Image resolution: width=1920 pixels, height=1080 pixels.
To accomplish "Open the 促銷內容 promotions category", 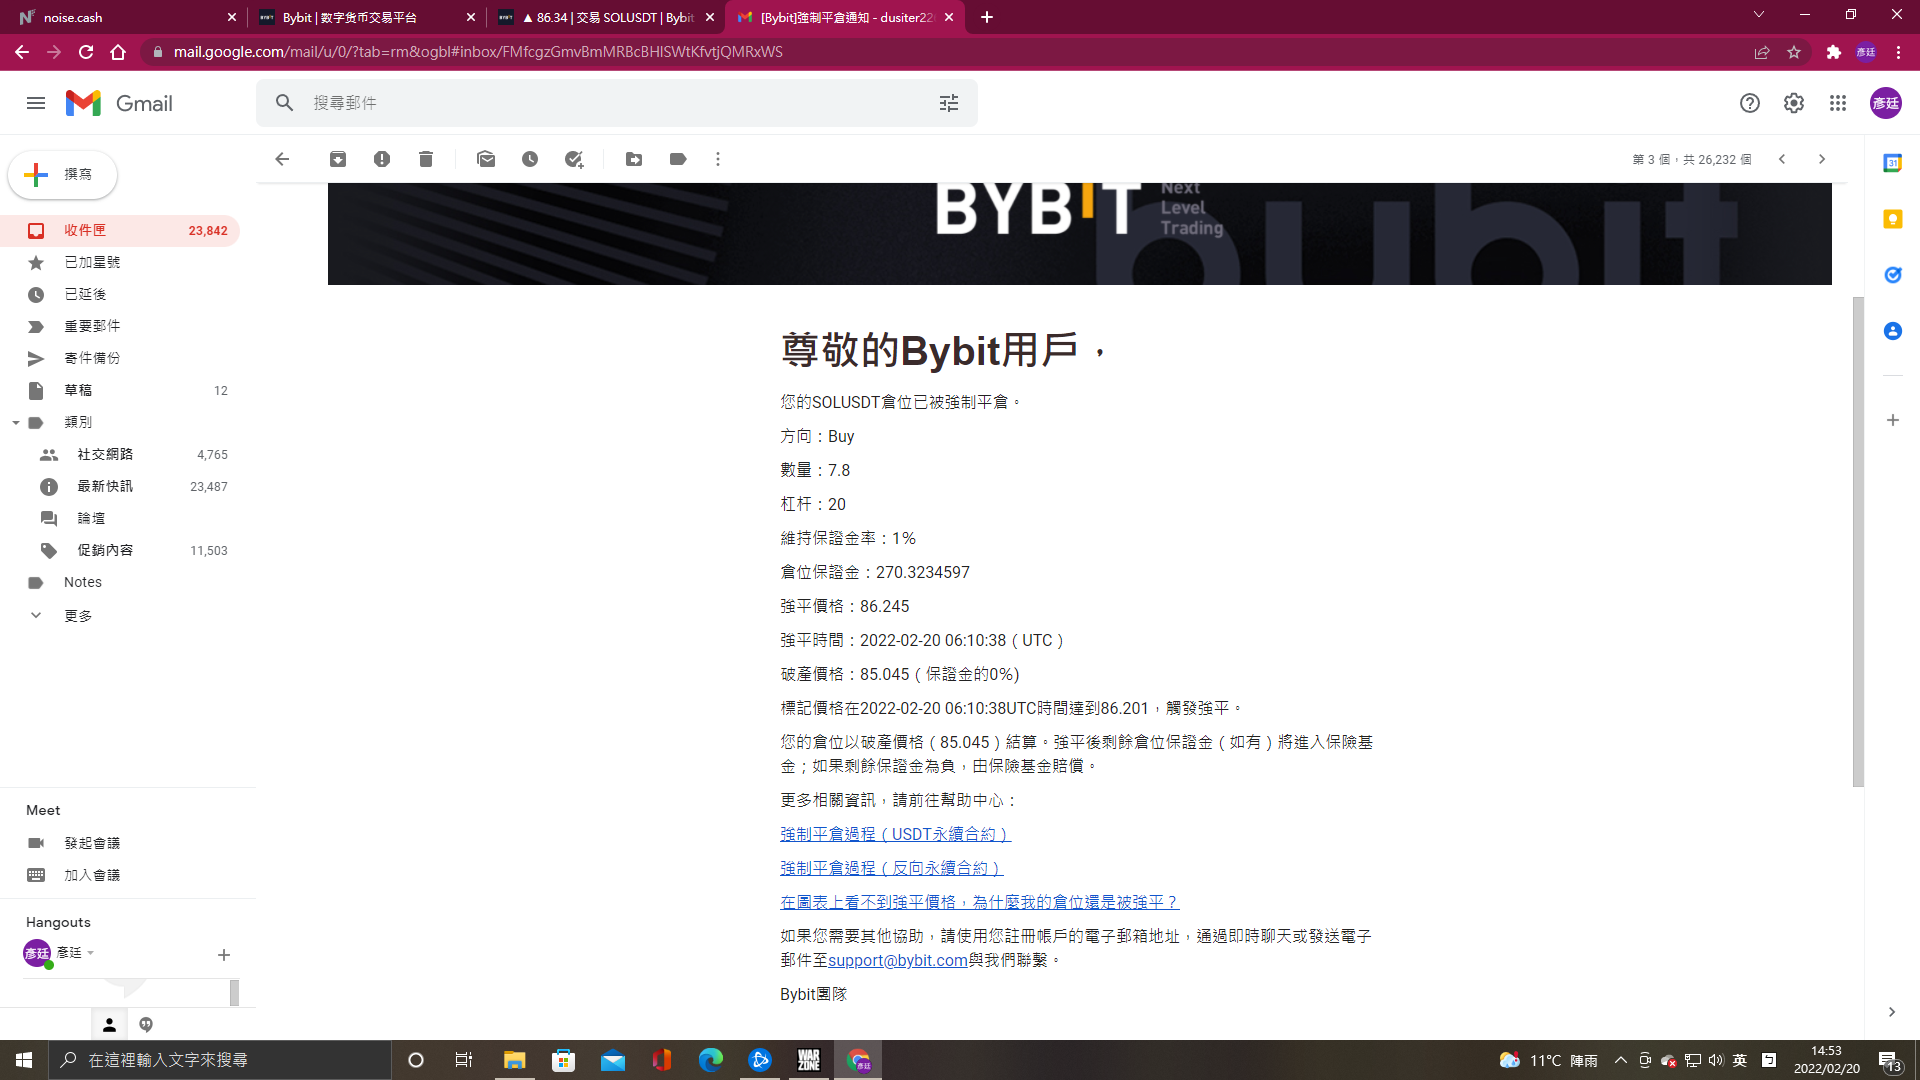I will pos(120,551).
